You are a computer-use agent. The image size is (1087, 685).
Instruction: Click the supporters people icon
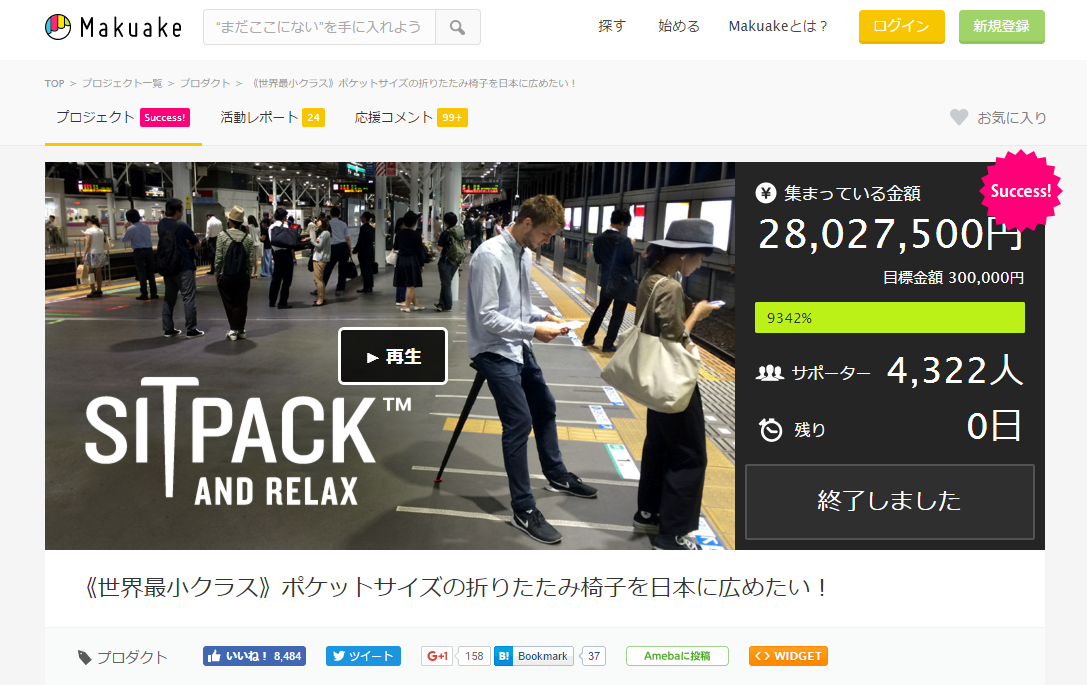pos(769,373)
